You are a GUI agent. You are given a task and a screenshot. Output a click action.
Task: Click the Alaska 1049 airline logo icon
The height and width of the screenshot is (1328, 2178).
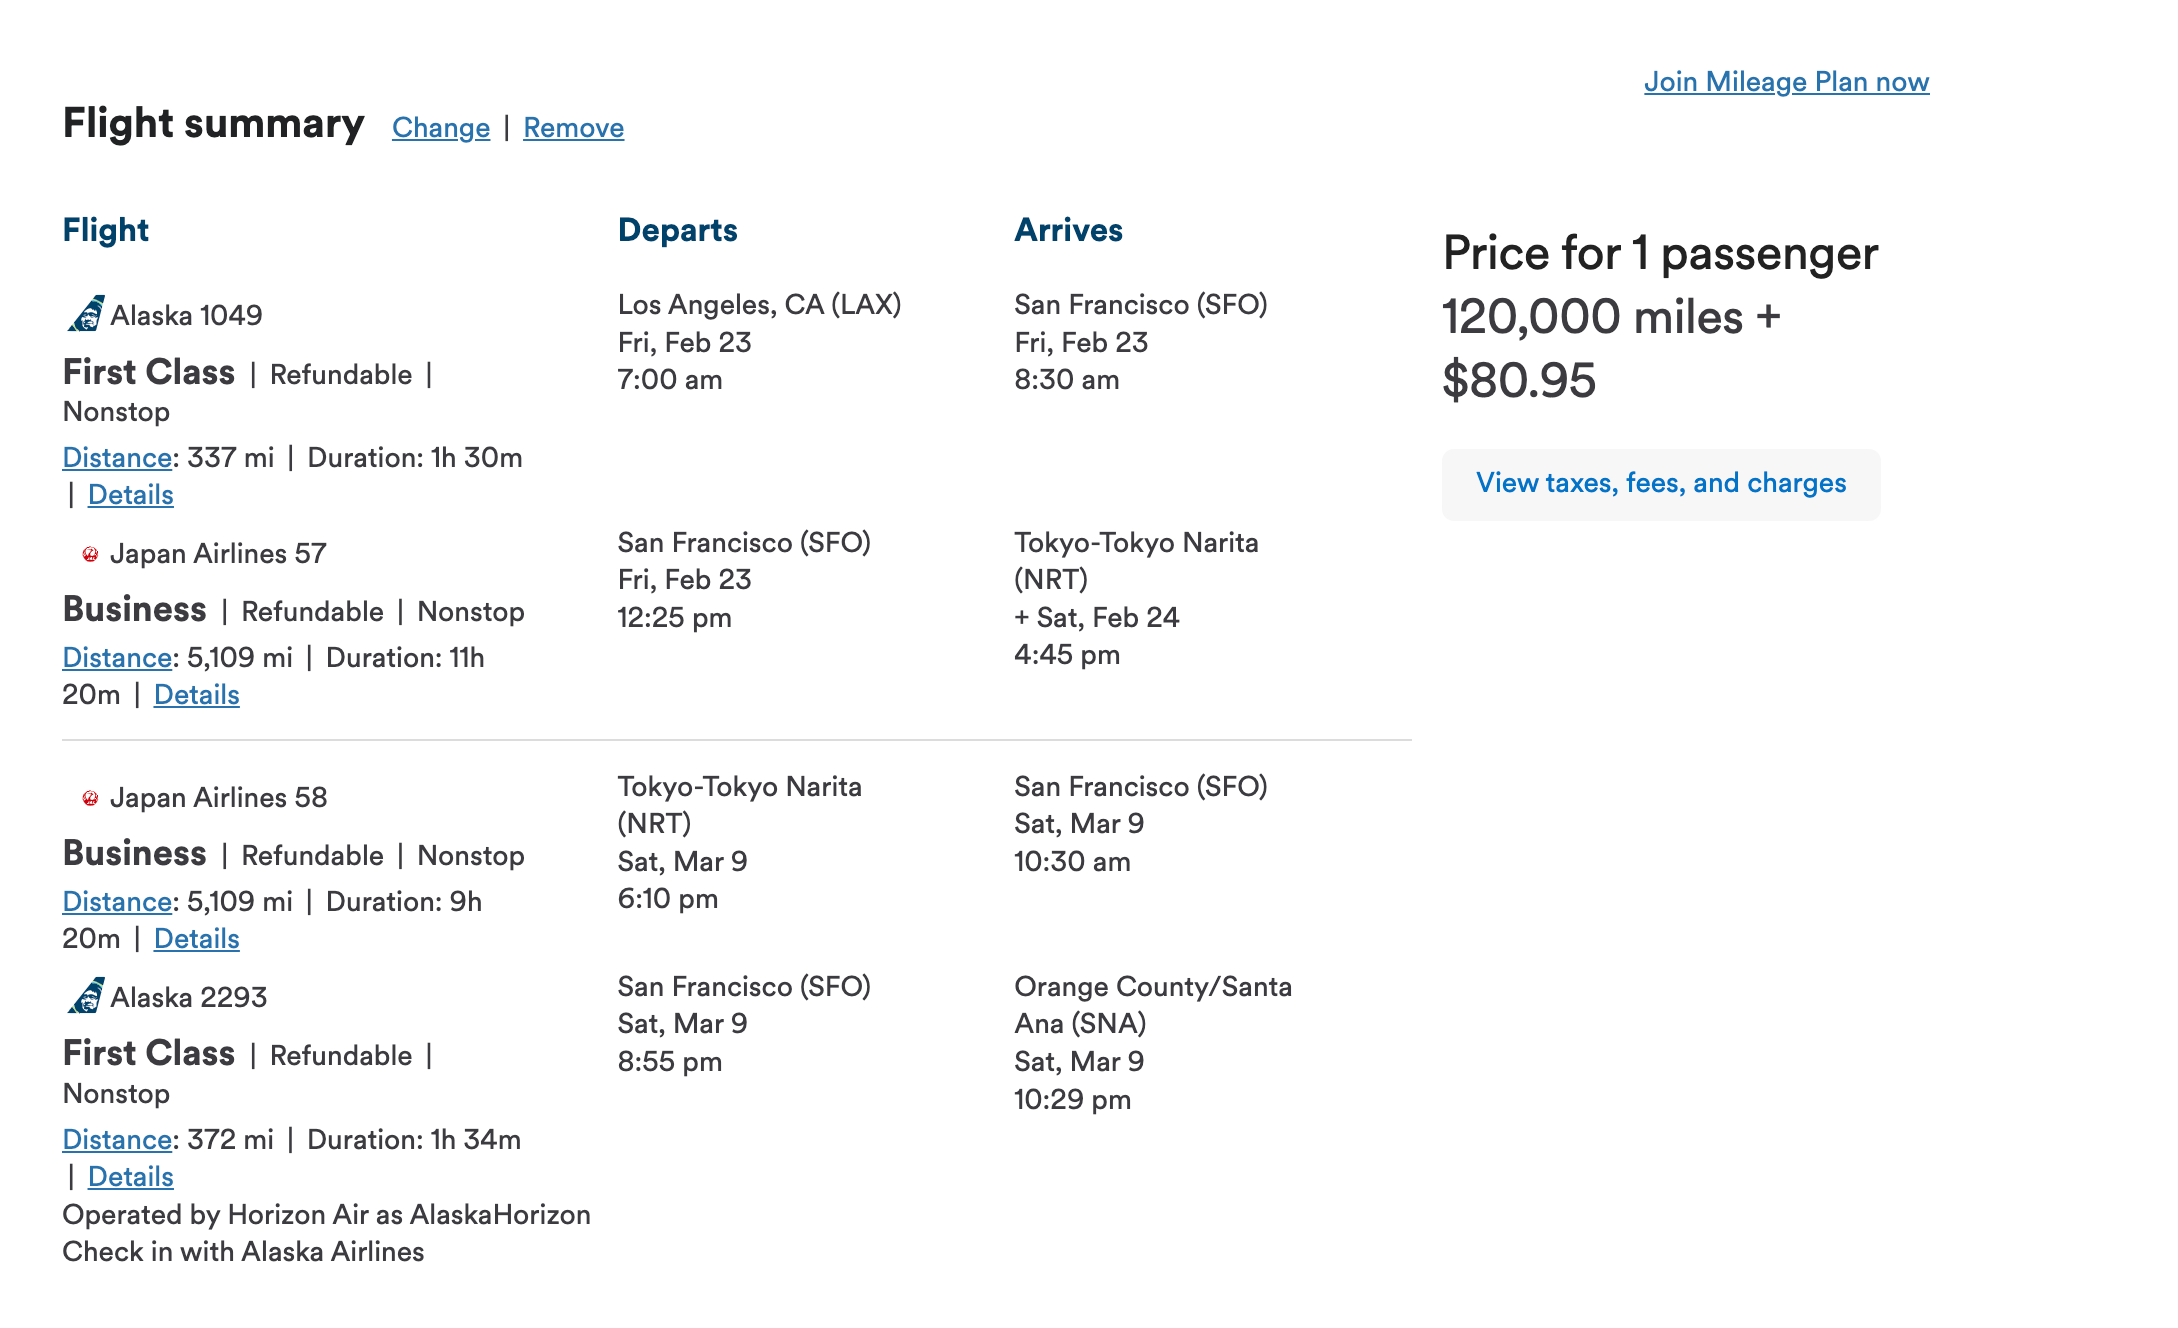pos(86,314)
